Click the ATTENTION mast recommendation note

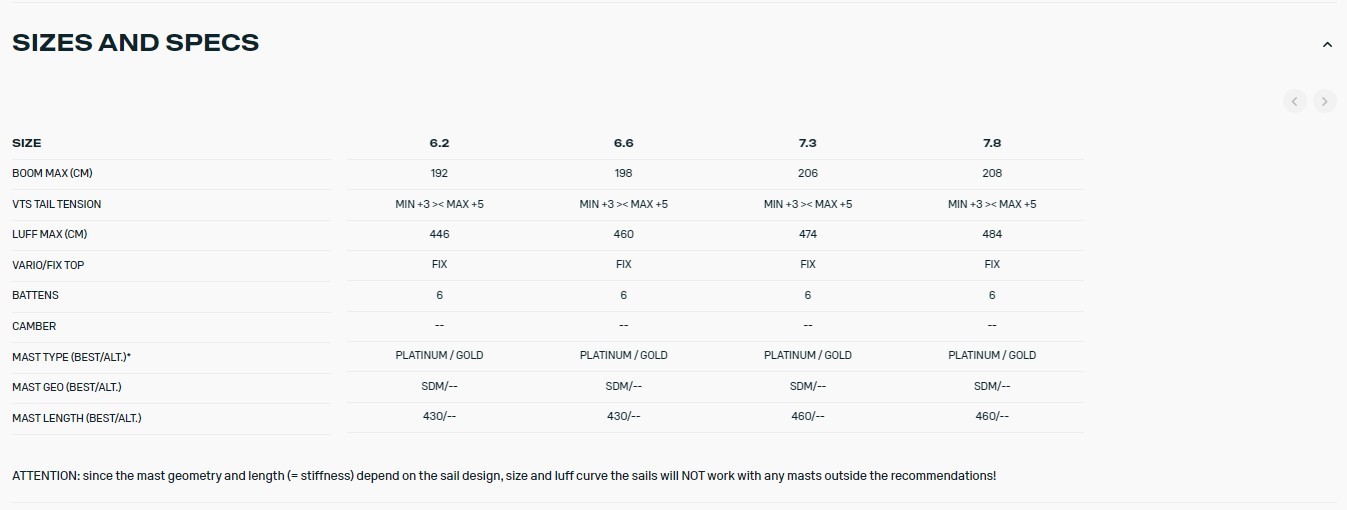coord(504,476)
